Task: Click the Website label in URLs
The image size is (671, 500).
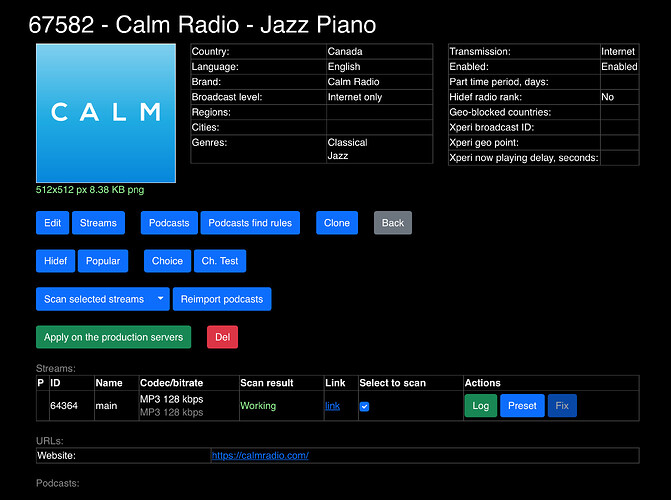Action: pyautogui.click(x=56, y=455)
